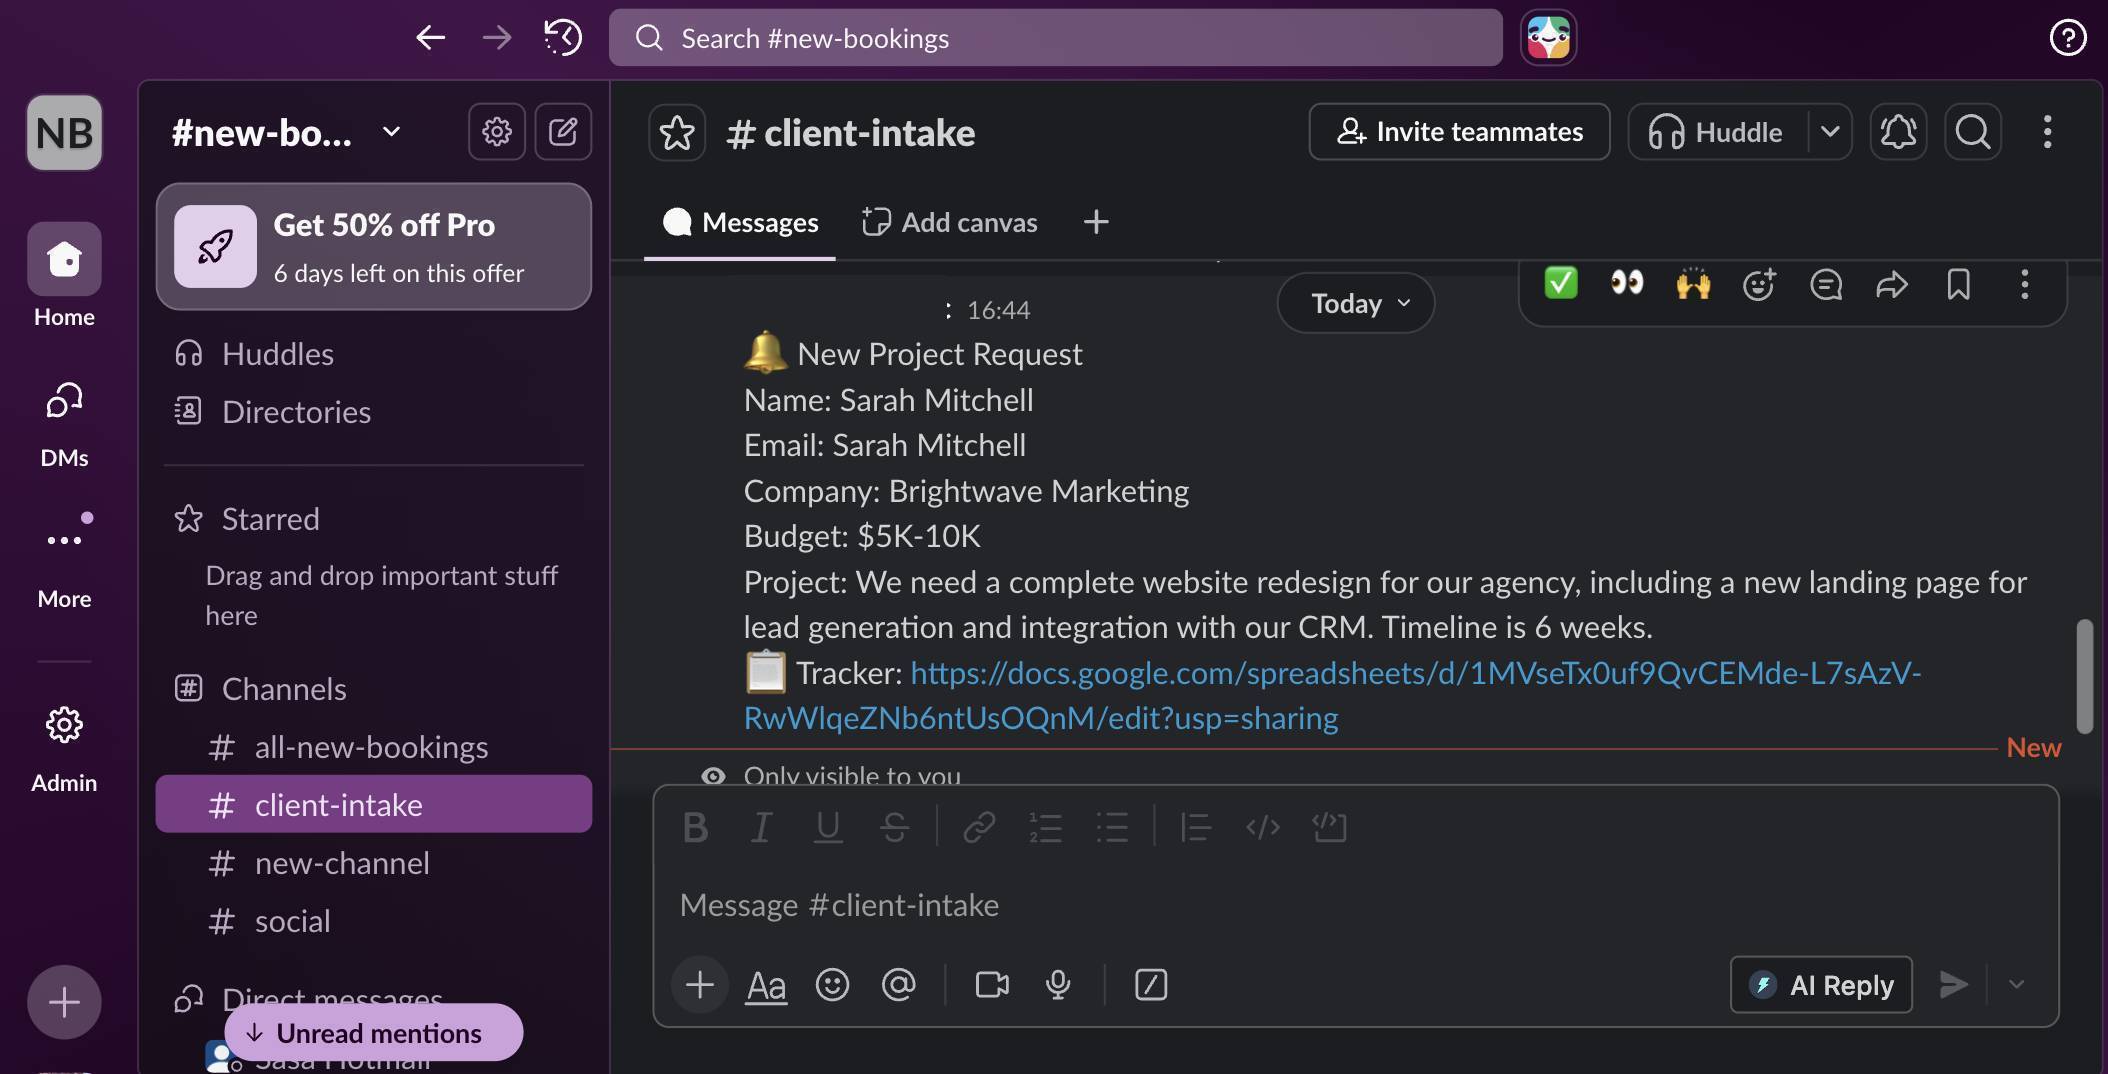Image resolution: width=2108 pixels, height=1074 pixels.
Task: Open the emoji picker in message composer
Action: coord(832,985)
